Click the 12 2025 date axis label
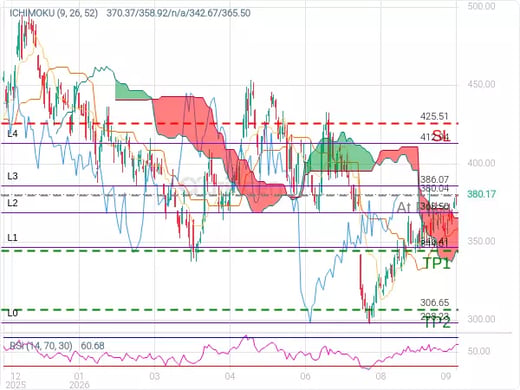The height and width of the screenshot is (390, 520). coord(15,380)
